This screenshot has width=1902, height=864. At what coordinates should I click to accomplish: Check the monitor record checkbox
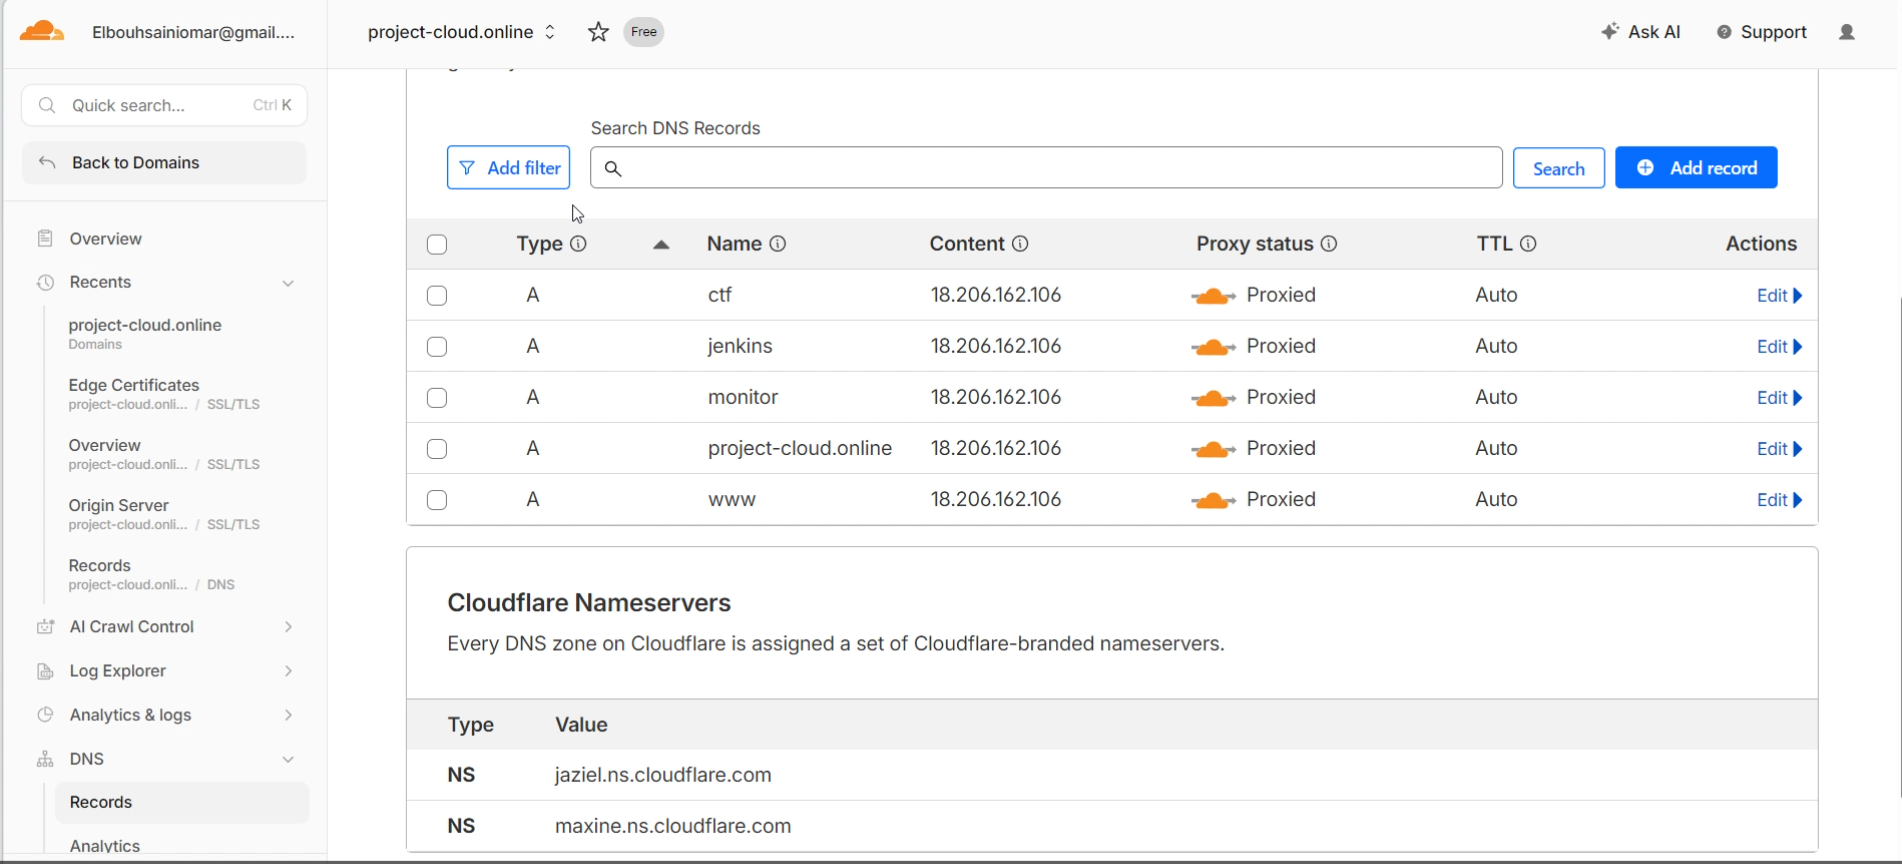tap(437, 398)
